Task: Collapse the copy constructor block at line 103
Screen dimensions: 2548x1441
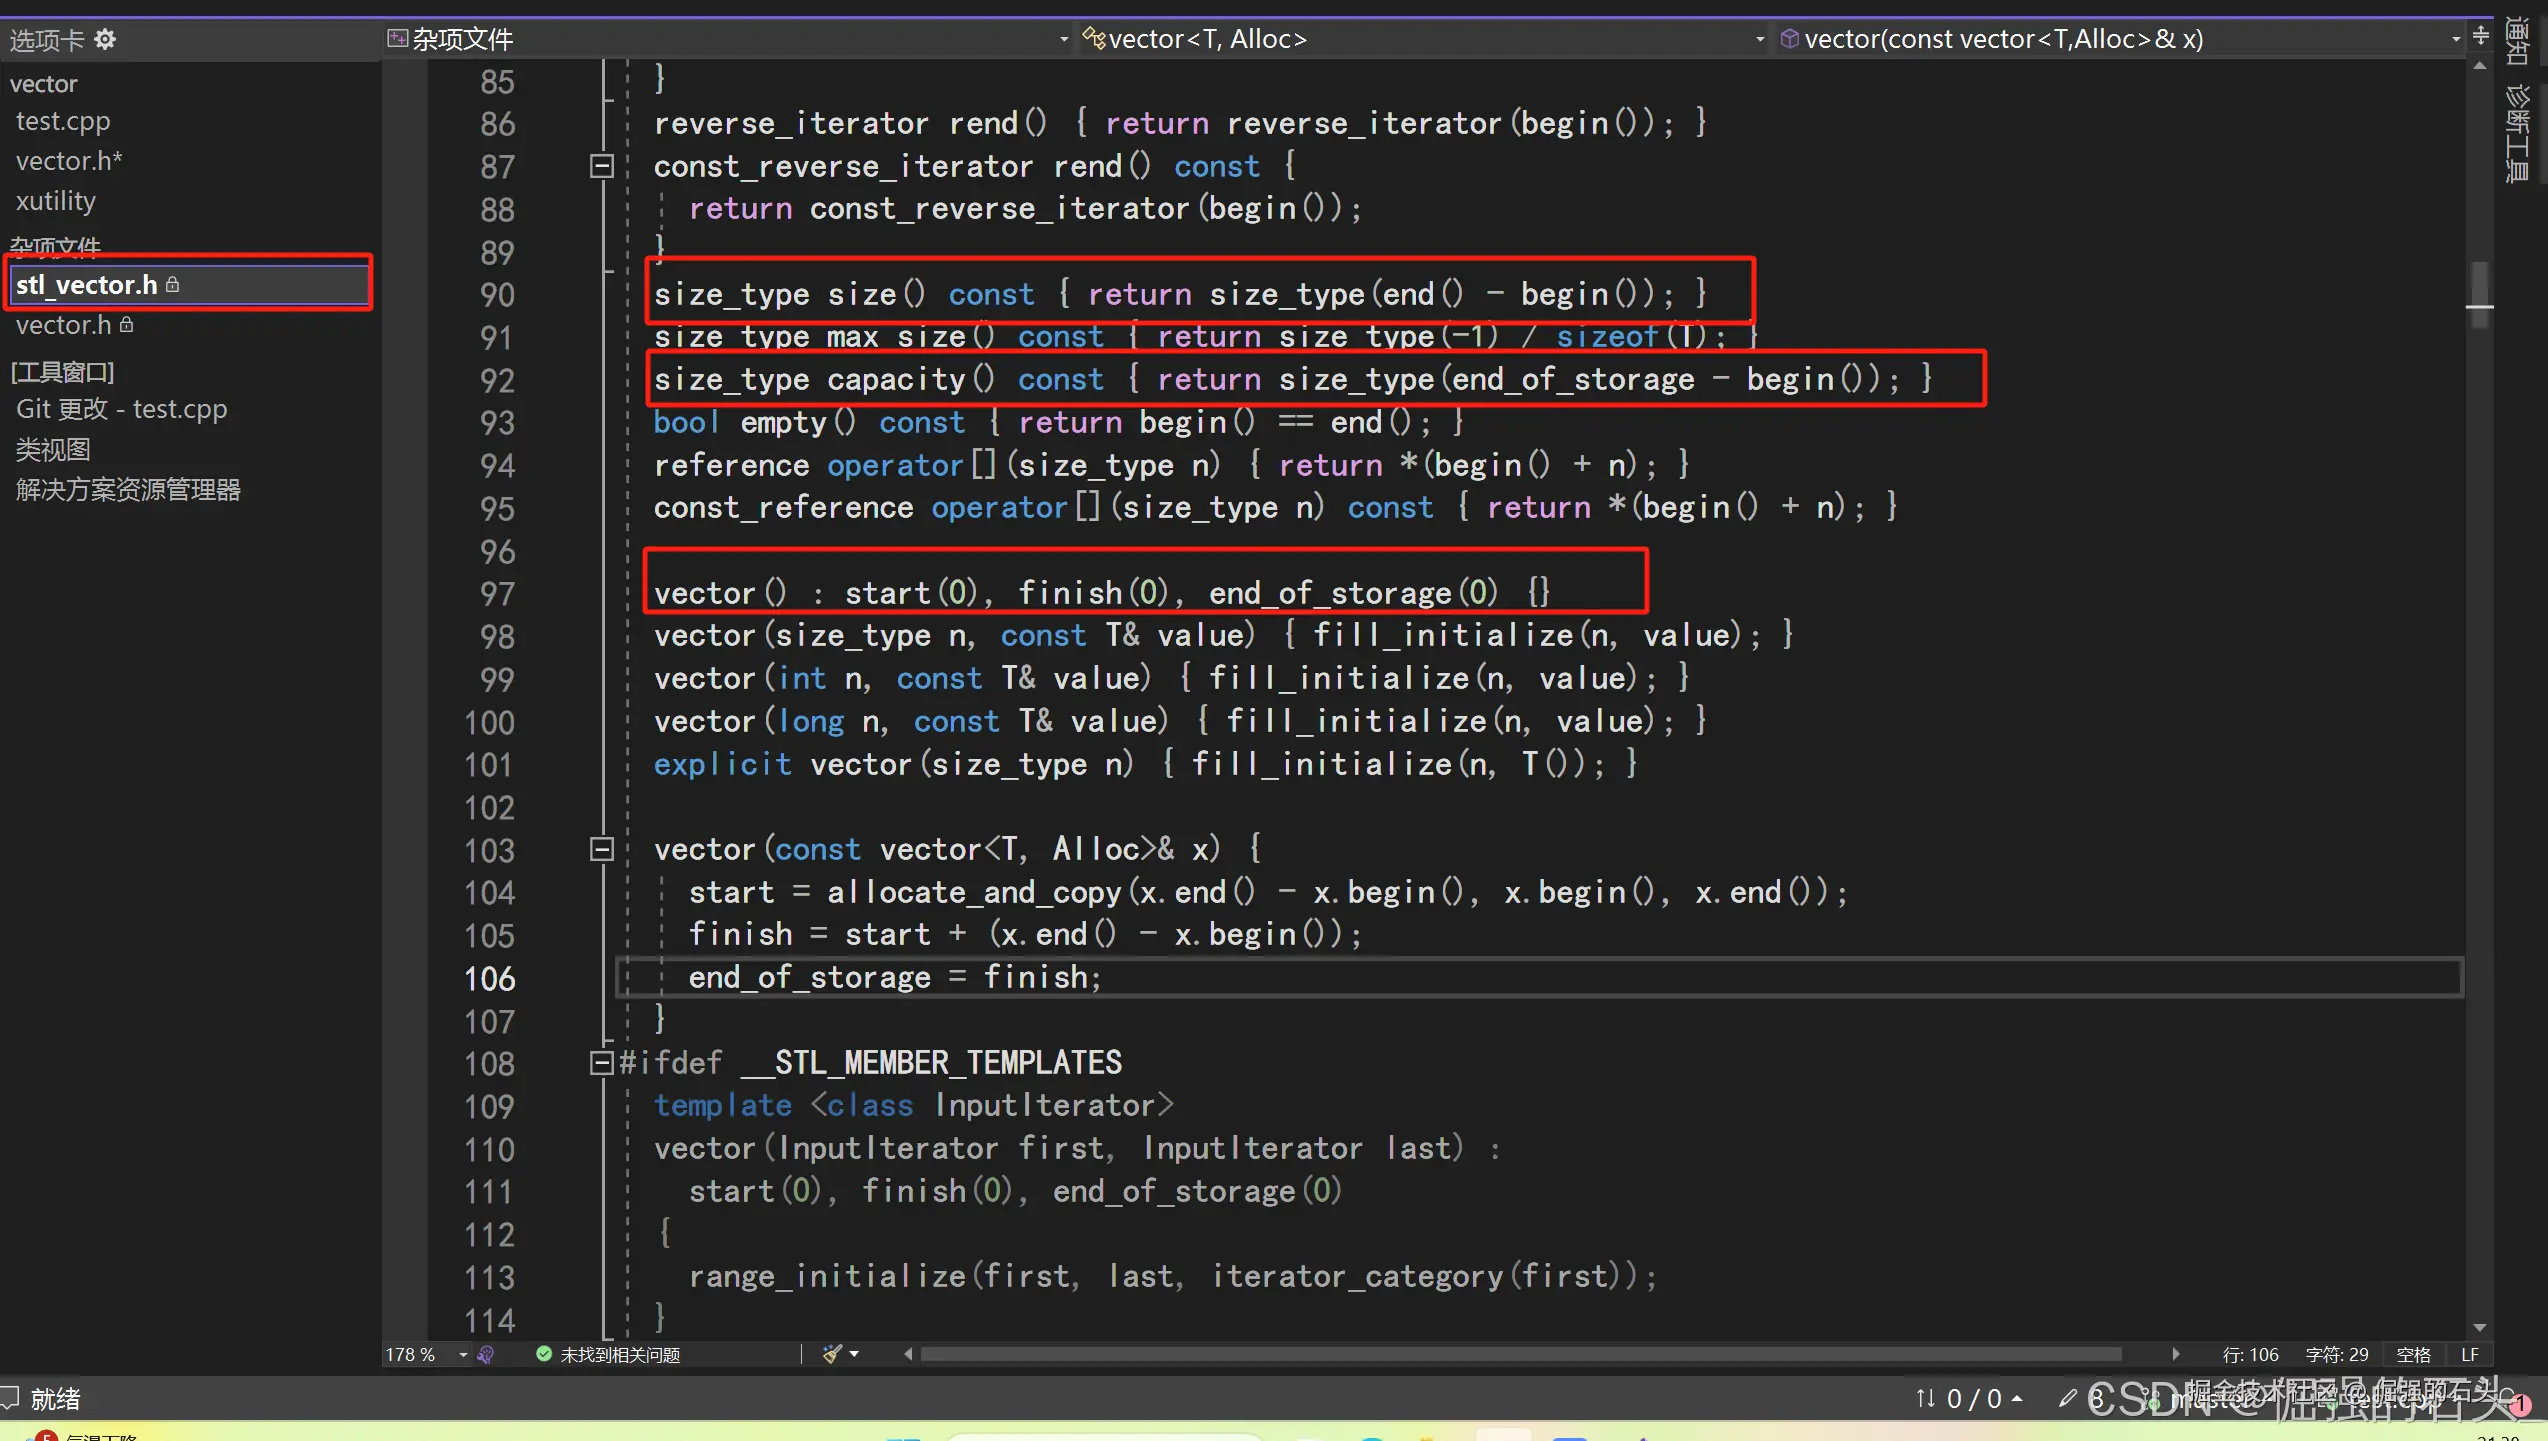Action: [x=601, y=849]
